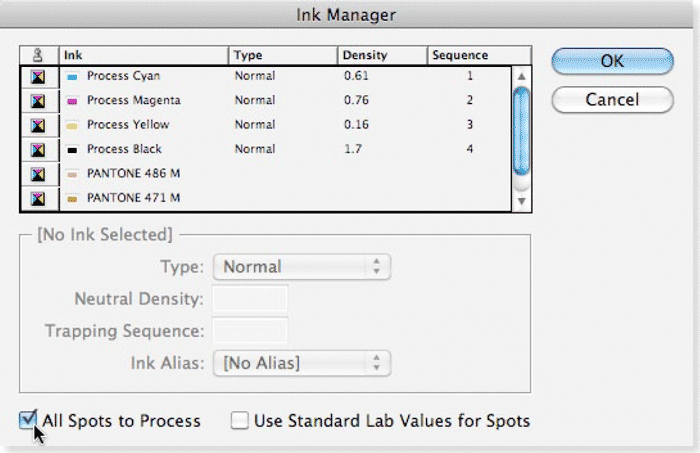Confirm with the OK button
The height and width of the screenshot is (453, 700).
612,60
